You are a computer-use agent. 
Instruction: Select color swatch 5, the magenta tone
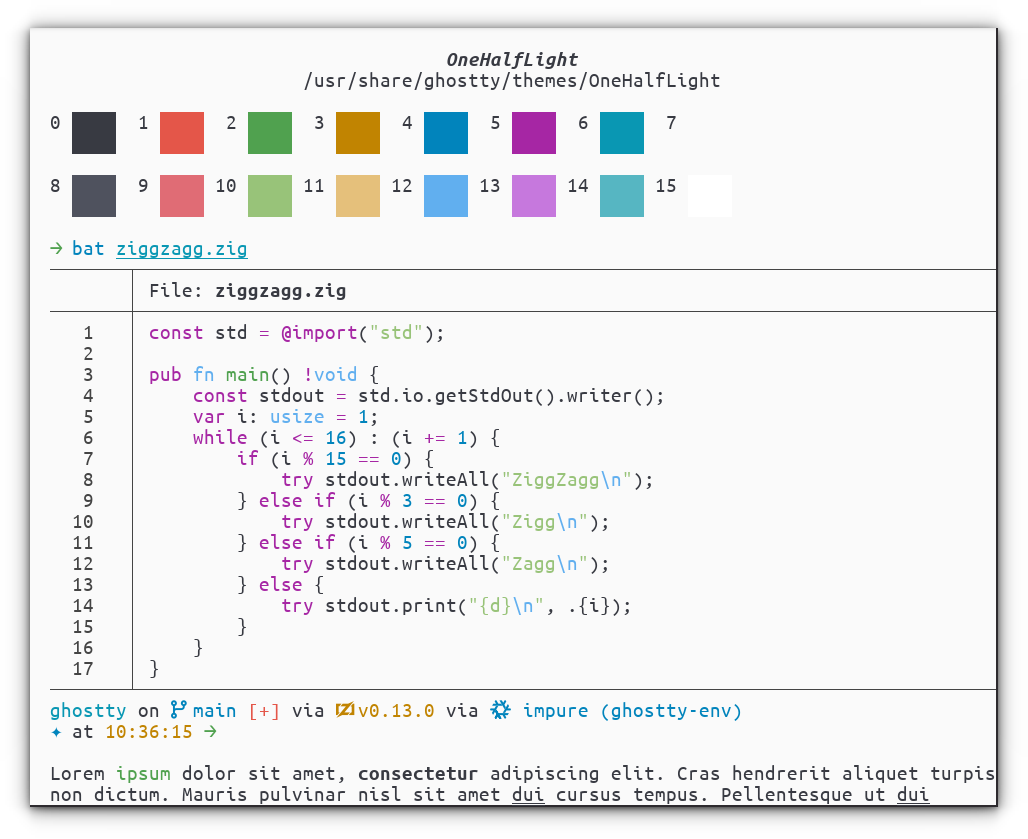pyautogui.click(x=533, y=133)
